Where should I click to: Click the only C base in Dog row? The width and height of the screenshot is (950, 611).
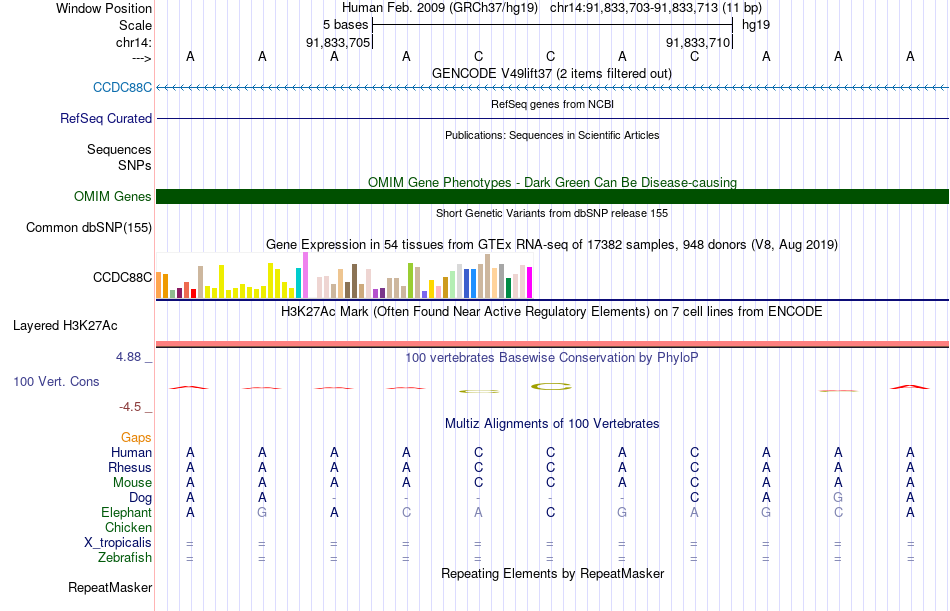pyautogui.click(x=694, y=498)
